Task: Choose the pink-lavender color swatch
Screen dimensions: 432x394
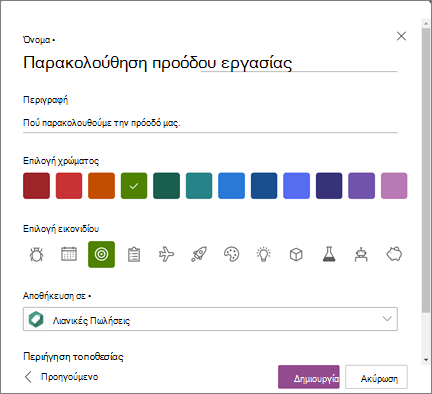Action: coord(394,186)
